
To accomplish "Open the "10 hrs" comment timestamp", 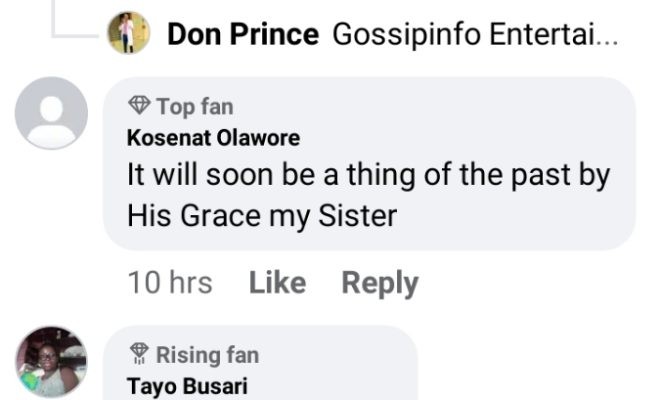I will [170, 283].
